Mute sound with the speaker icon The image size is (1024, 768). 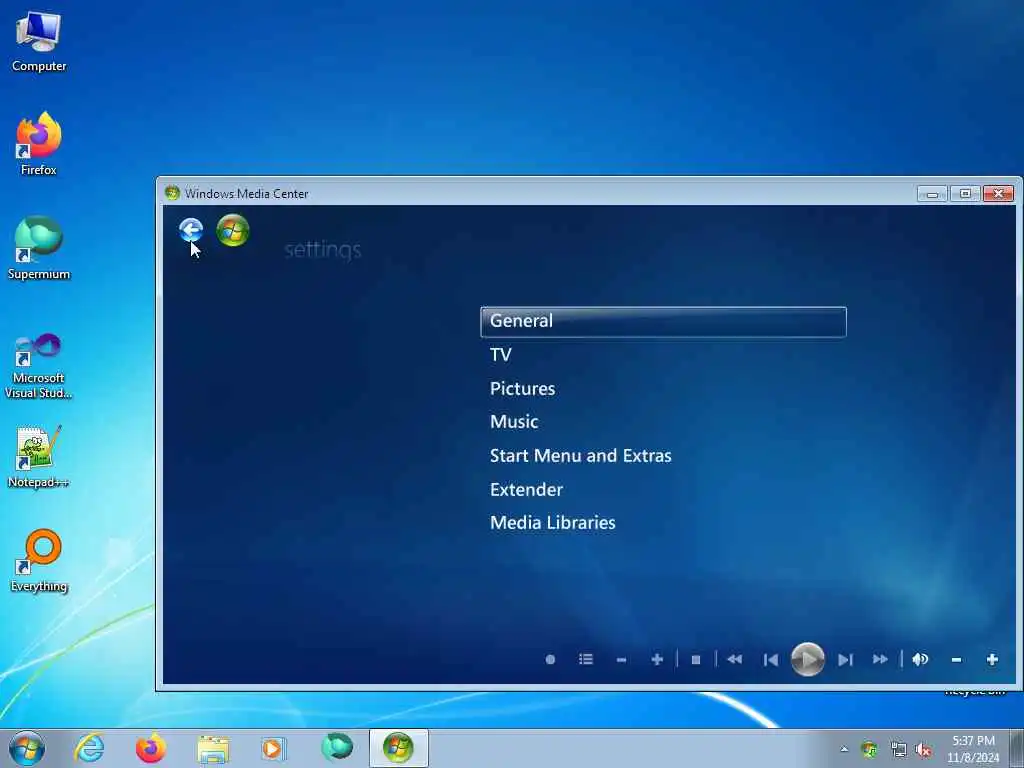coord(920,660)
